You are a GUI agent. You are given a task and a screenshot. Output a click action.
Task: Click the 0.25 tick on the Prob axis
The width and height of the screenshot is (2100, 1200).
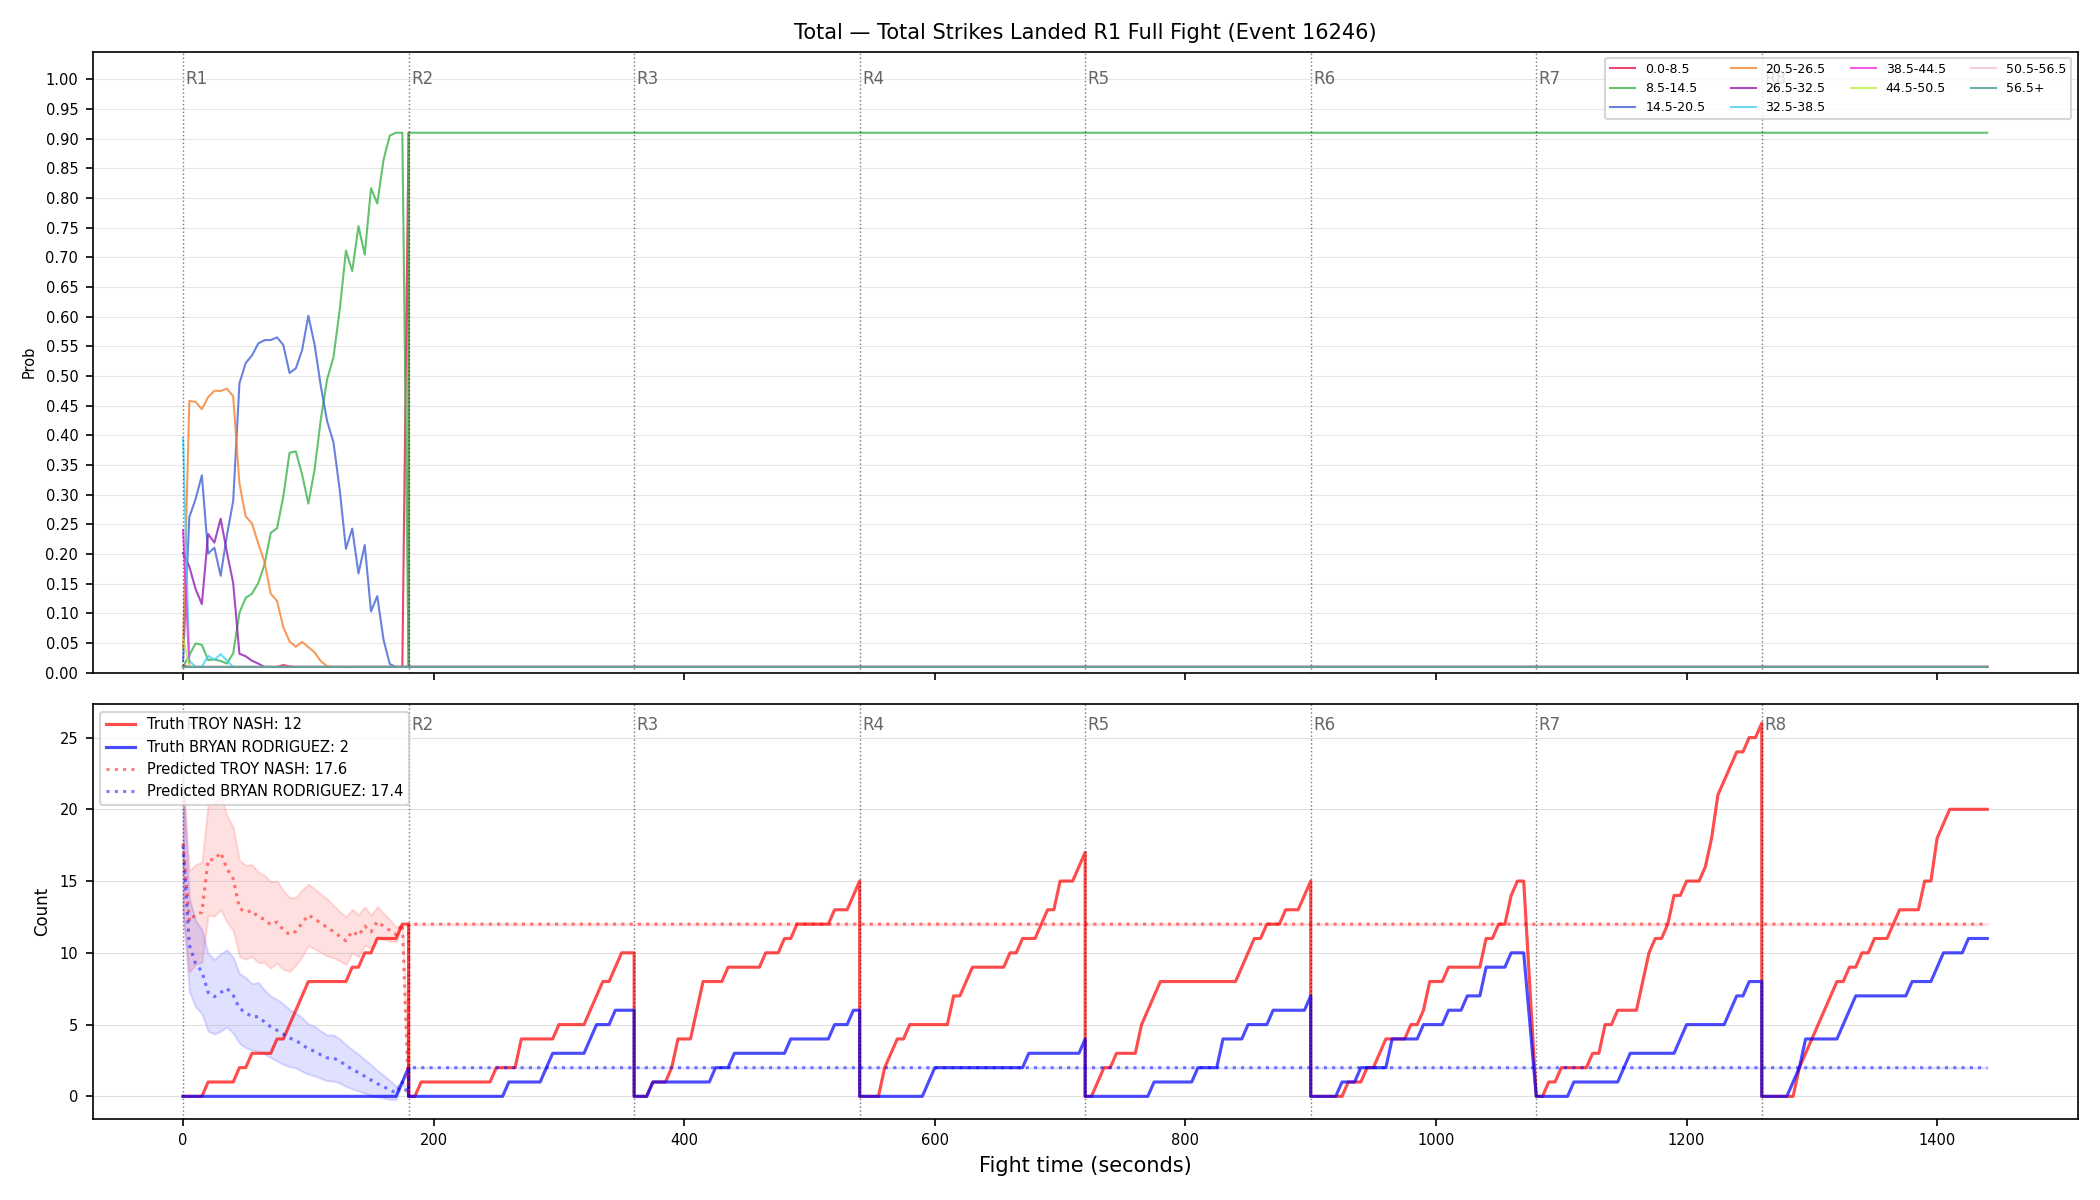pyautogui.click(x=62, y=525)
